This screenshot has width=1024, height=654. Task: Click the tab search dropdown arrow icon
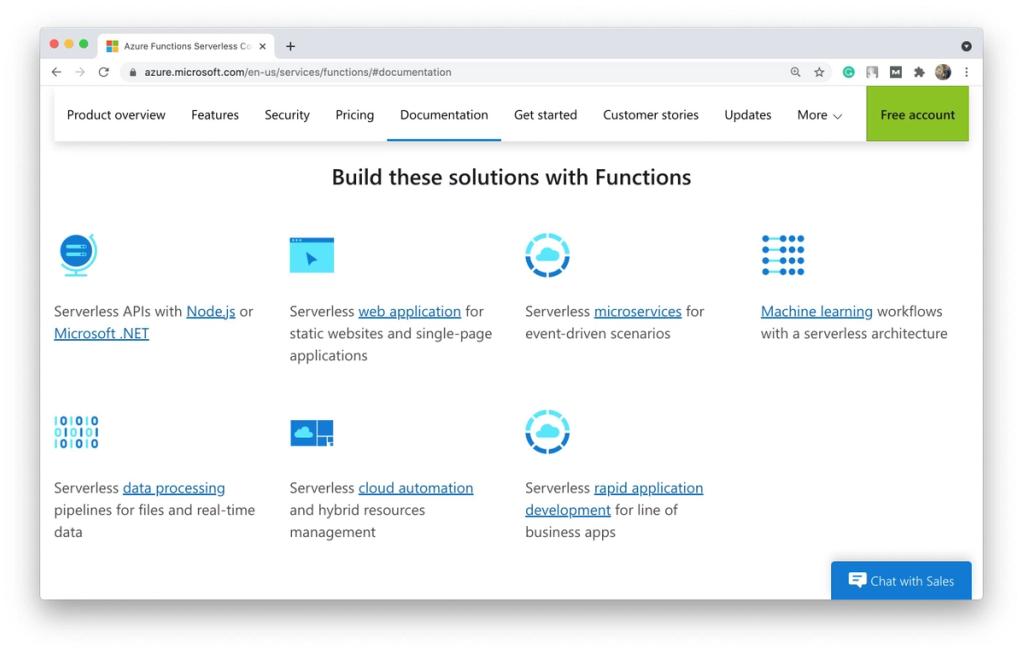click(x=967, y=46)
